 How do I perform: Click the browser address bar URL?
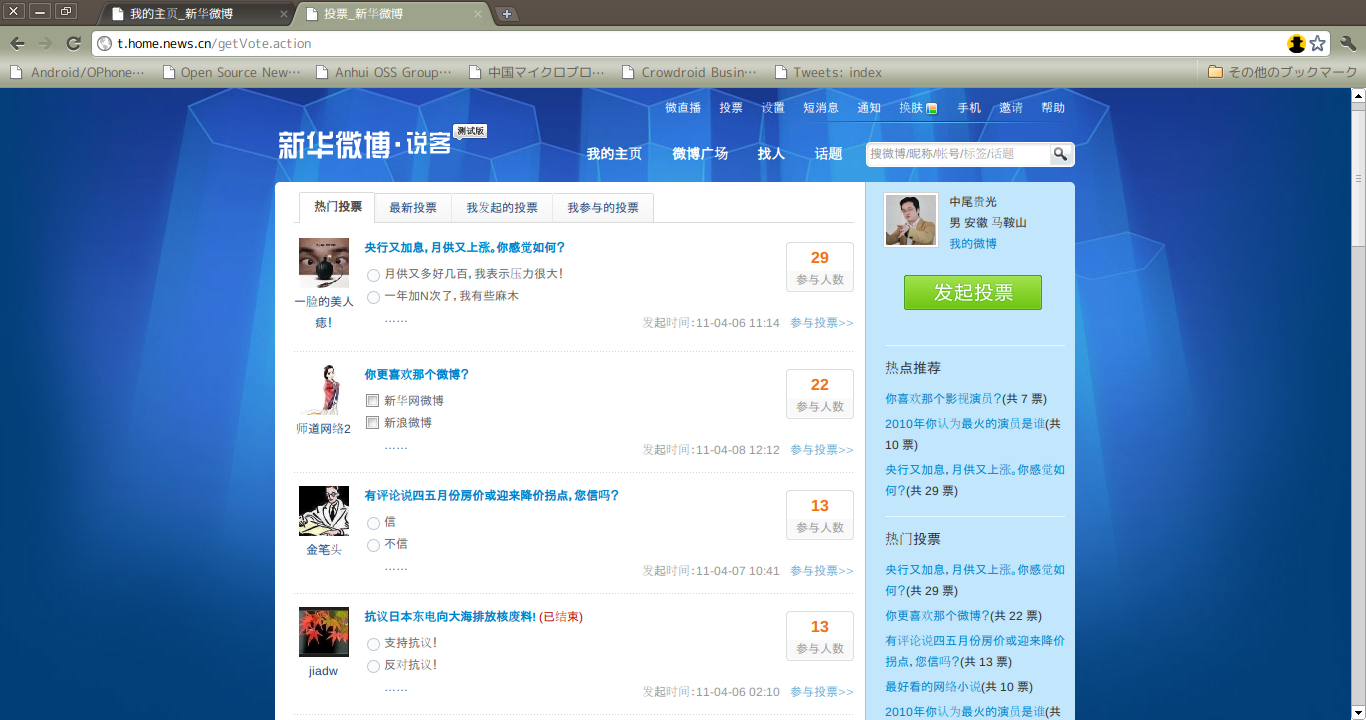[x=214, y=43]
